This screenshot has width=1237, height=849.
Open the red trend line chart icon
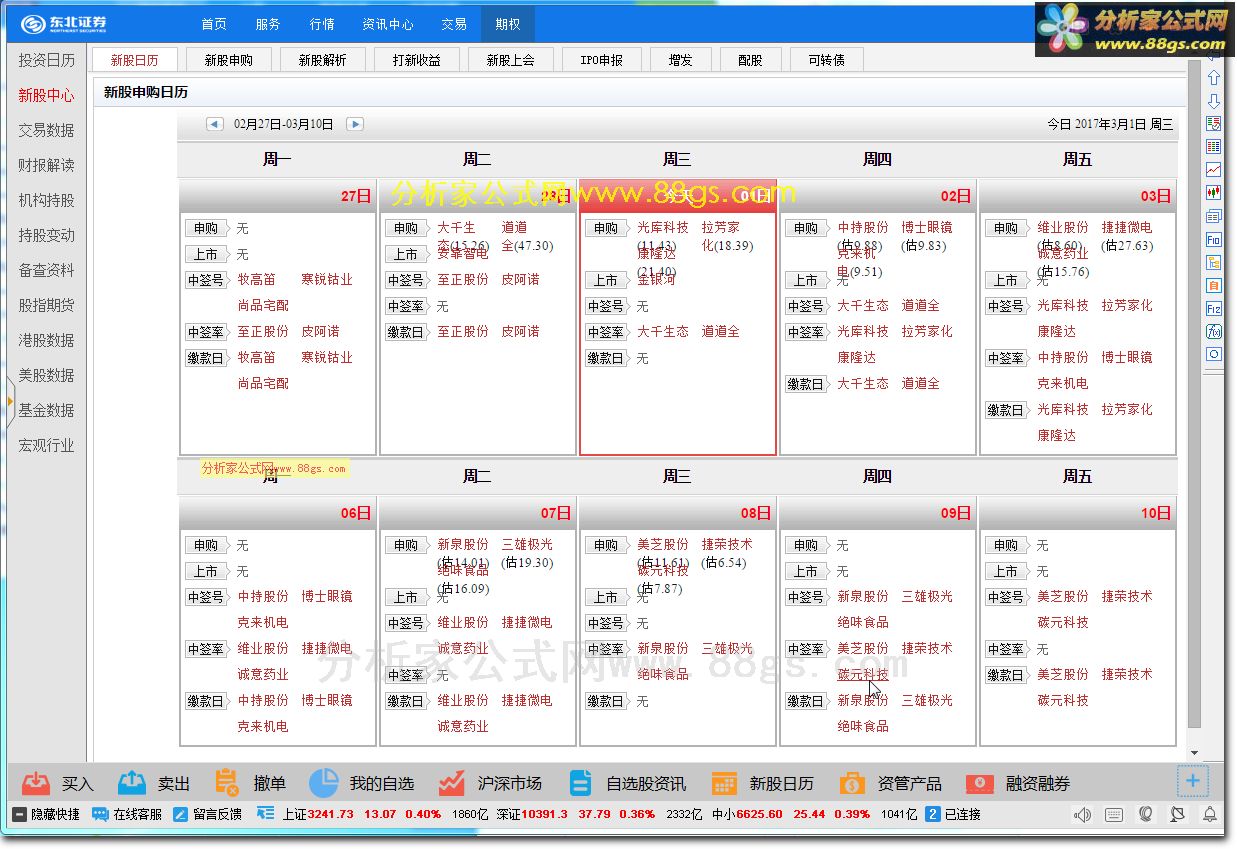(1214, 170)
